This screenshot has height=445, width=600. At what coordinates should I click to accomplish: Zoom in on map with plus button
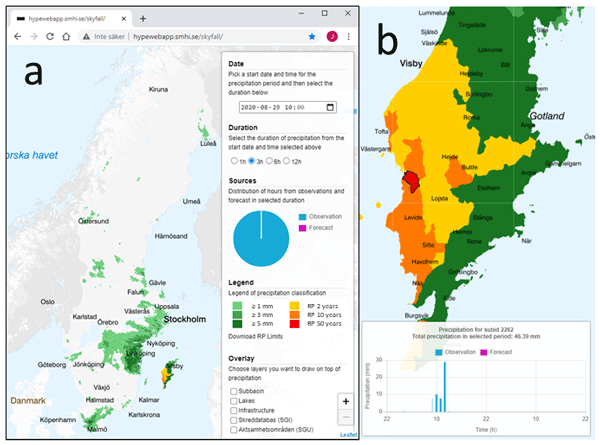click(x=345, y=401)
